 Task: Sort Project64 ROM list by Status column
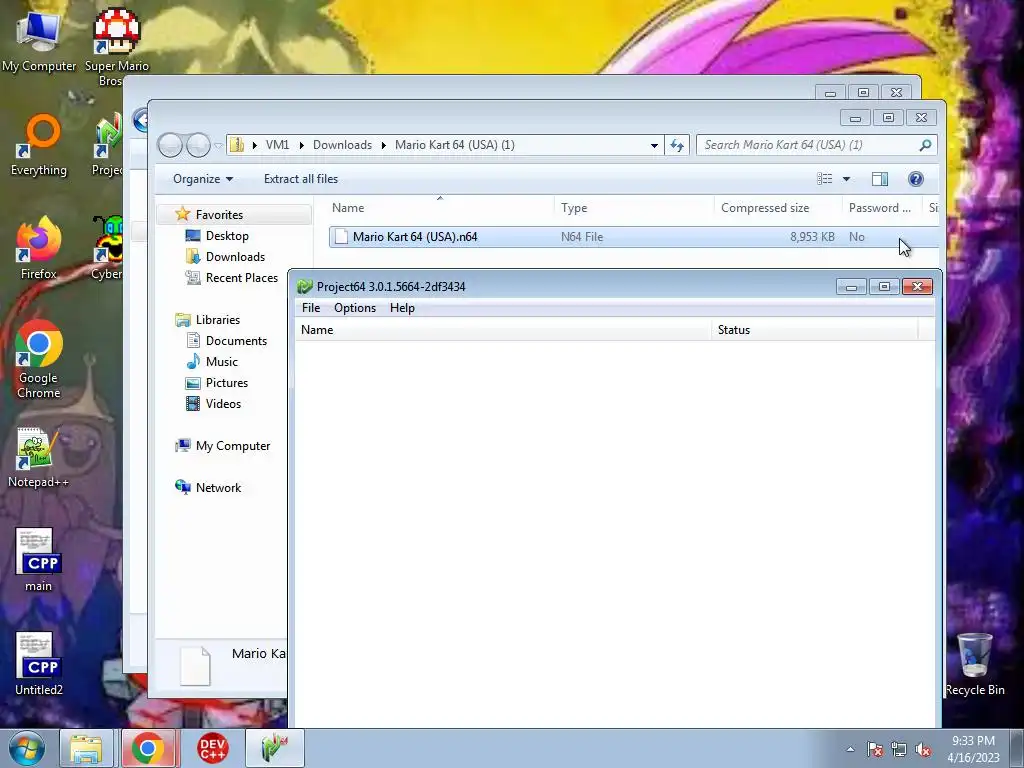click(x=814, y=330)
